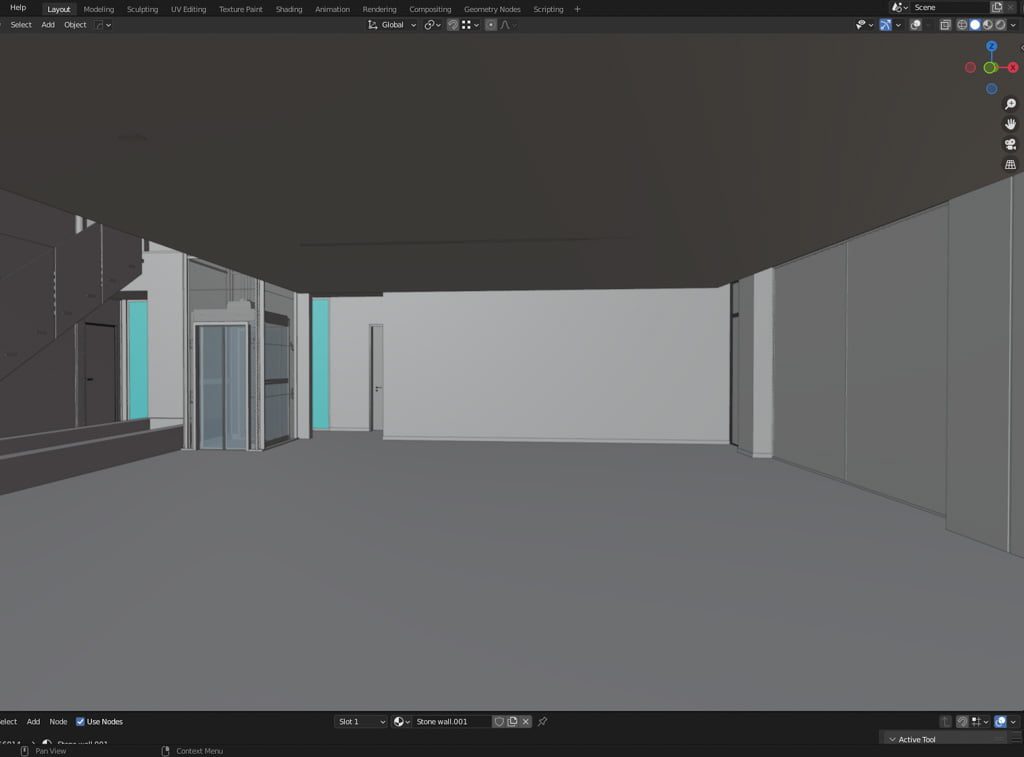
Task: Switch perspective/orthographic with the grid icon
Action: point(1010,165)
